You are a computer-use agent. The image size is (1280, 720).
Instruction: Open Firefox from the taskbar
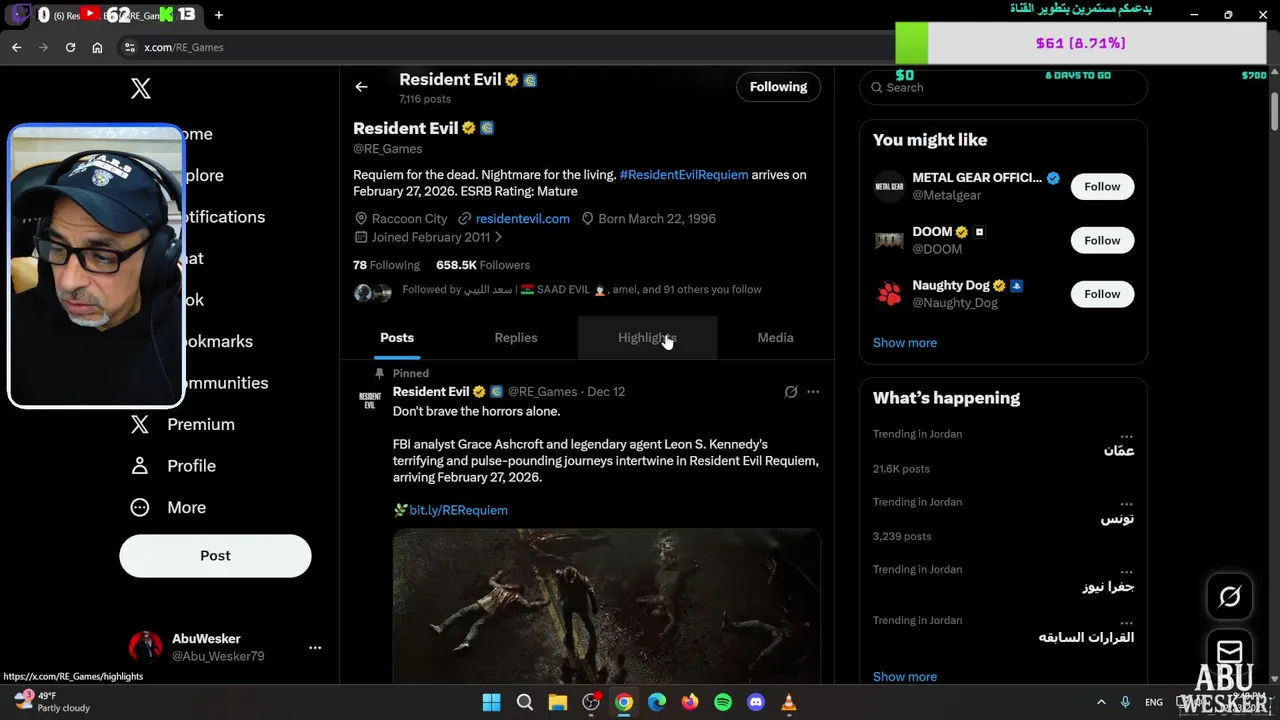(x=690, y=702)
